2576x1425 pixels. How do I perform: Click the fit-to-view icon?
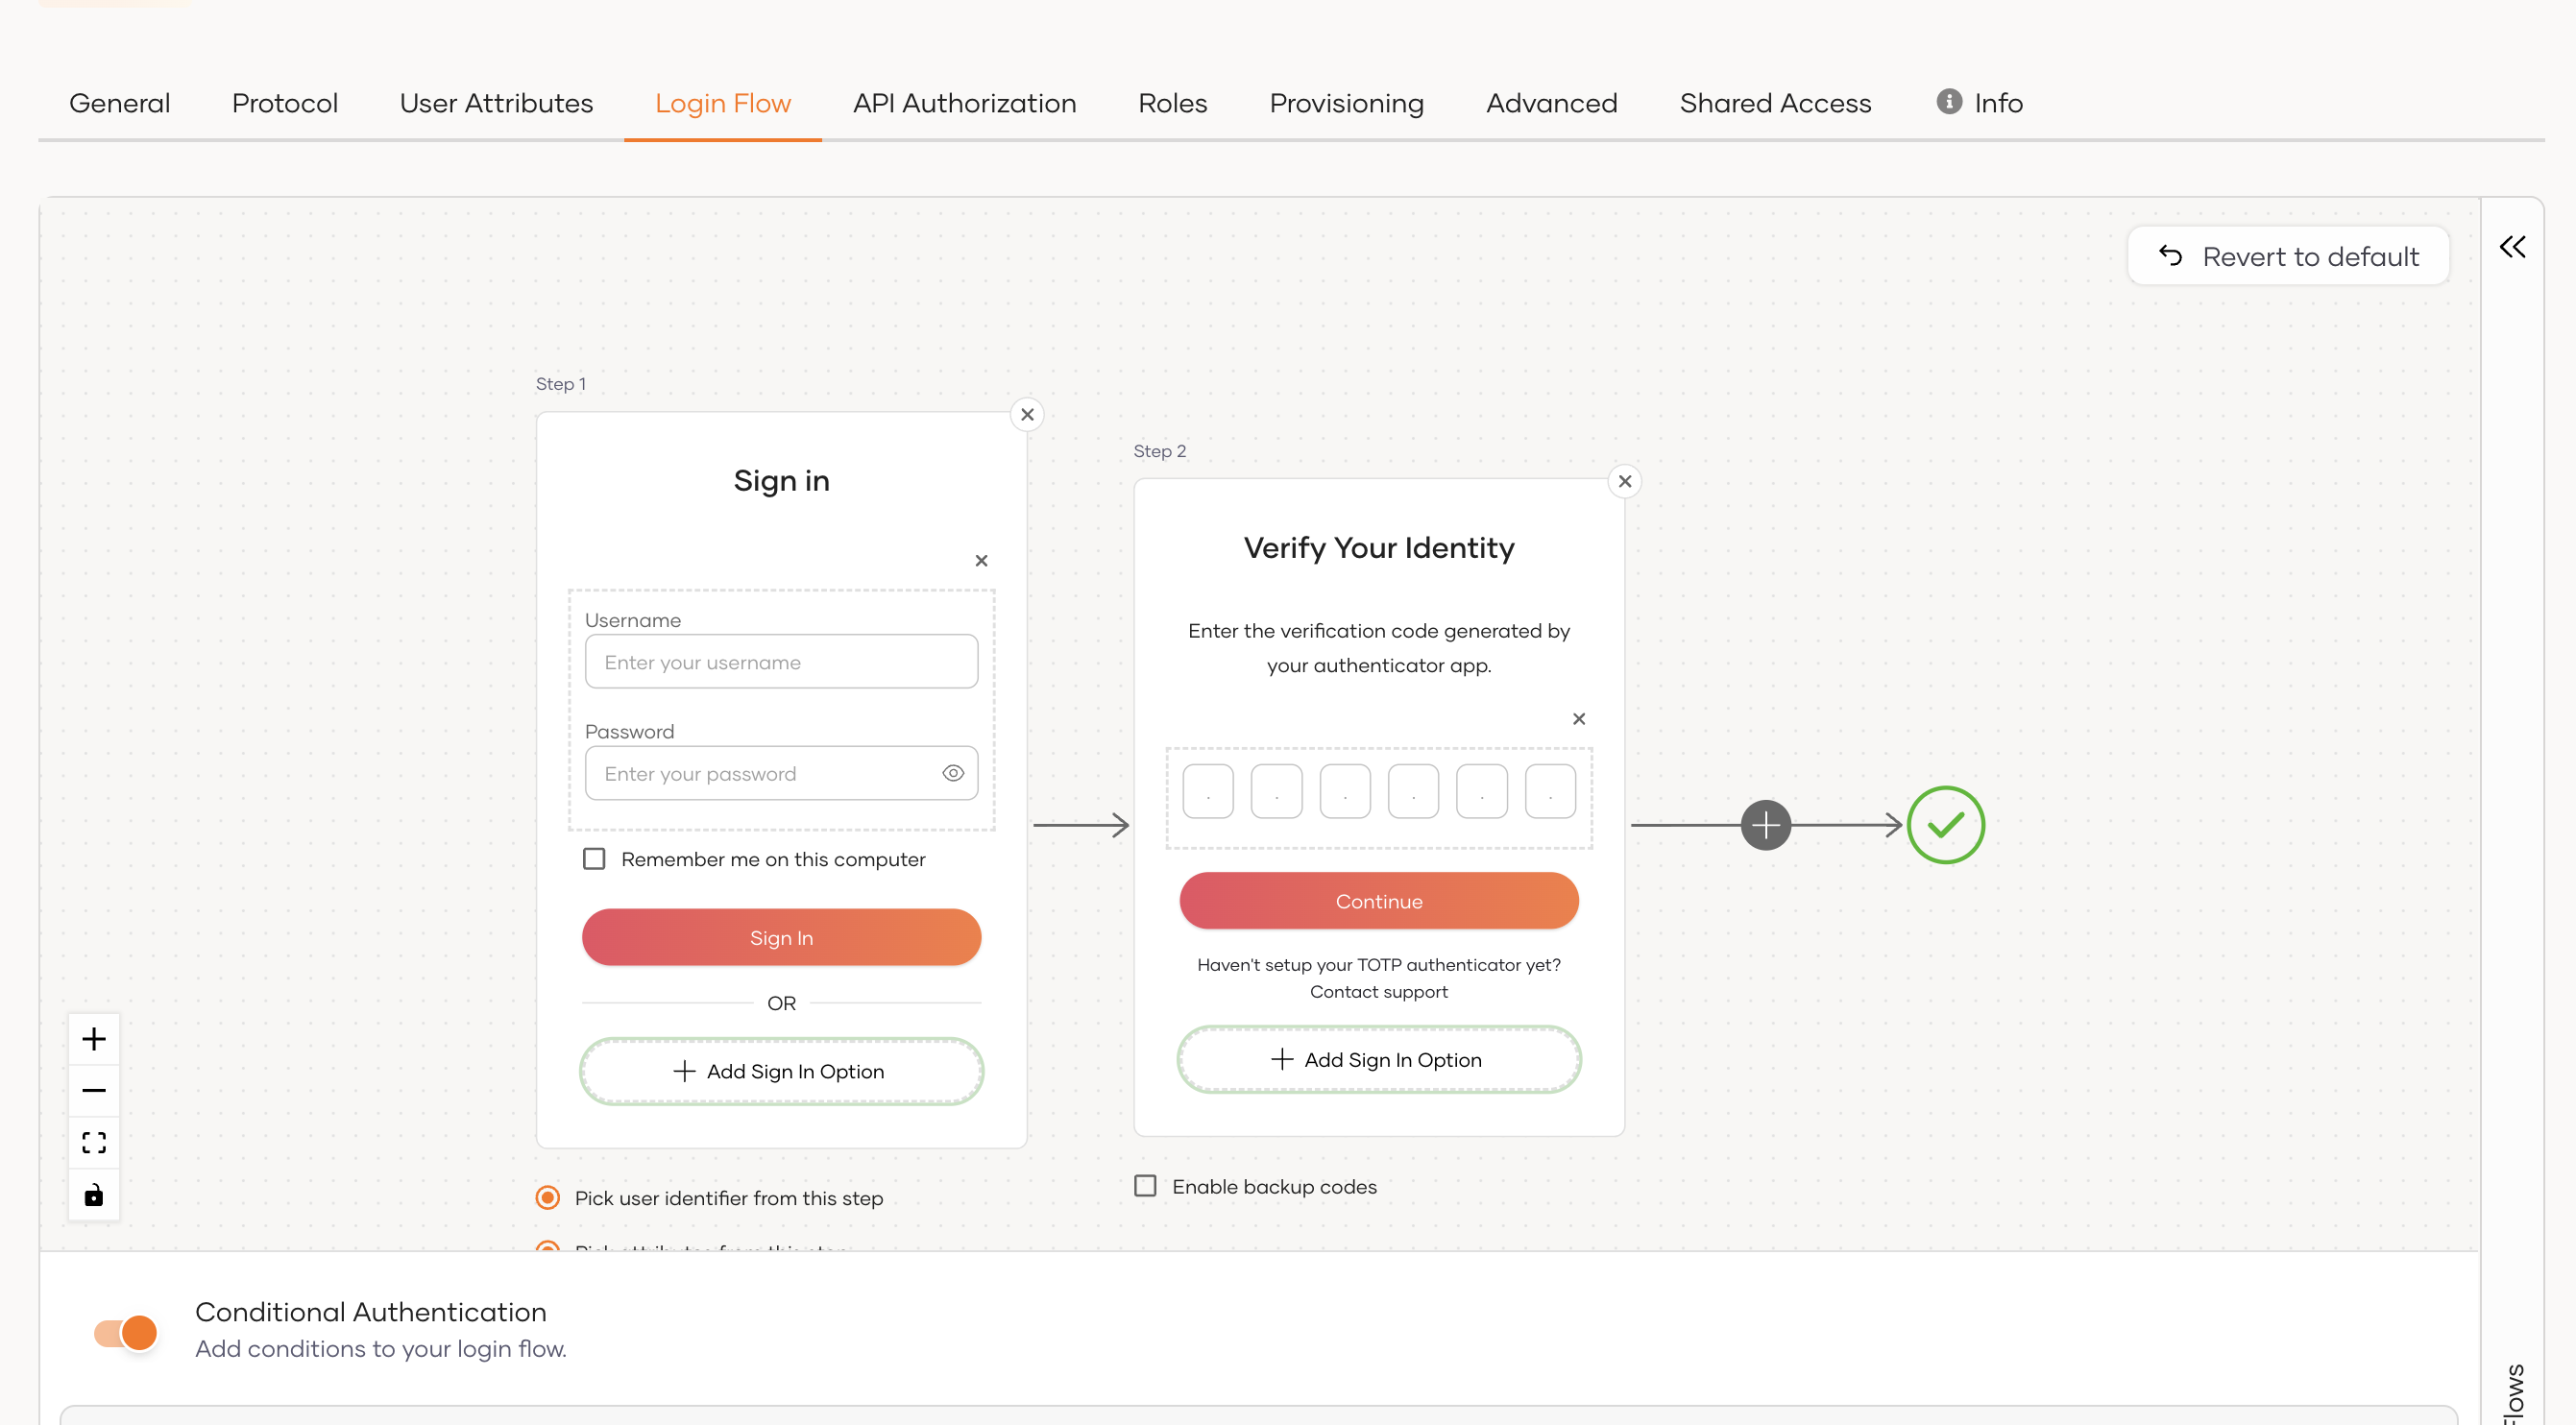pos(93,1142)
